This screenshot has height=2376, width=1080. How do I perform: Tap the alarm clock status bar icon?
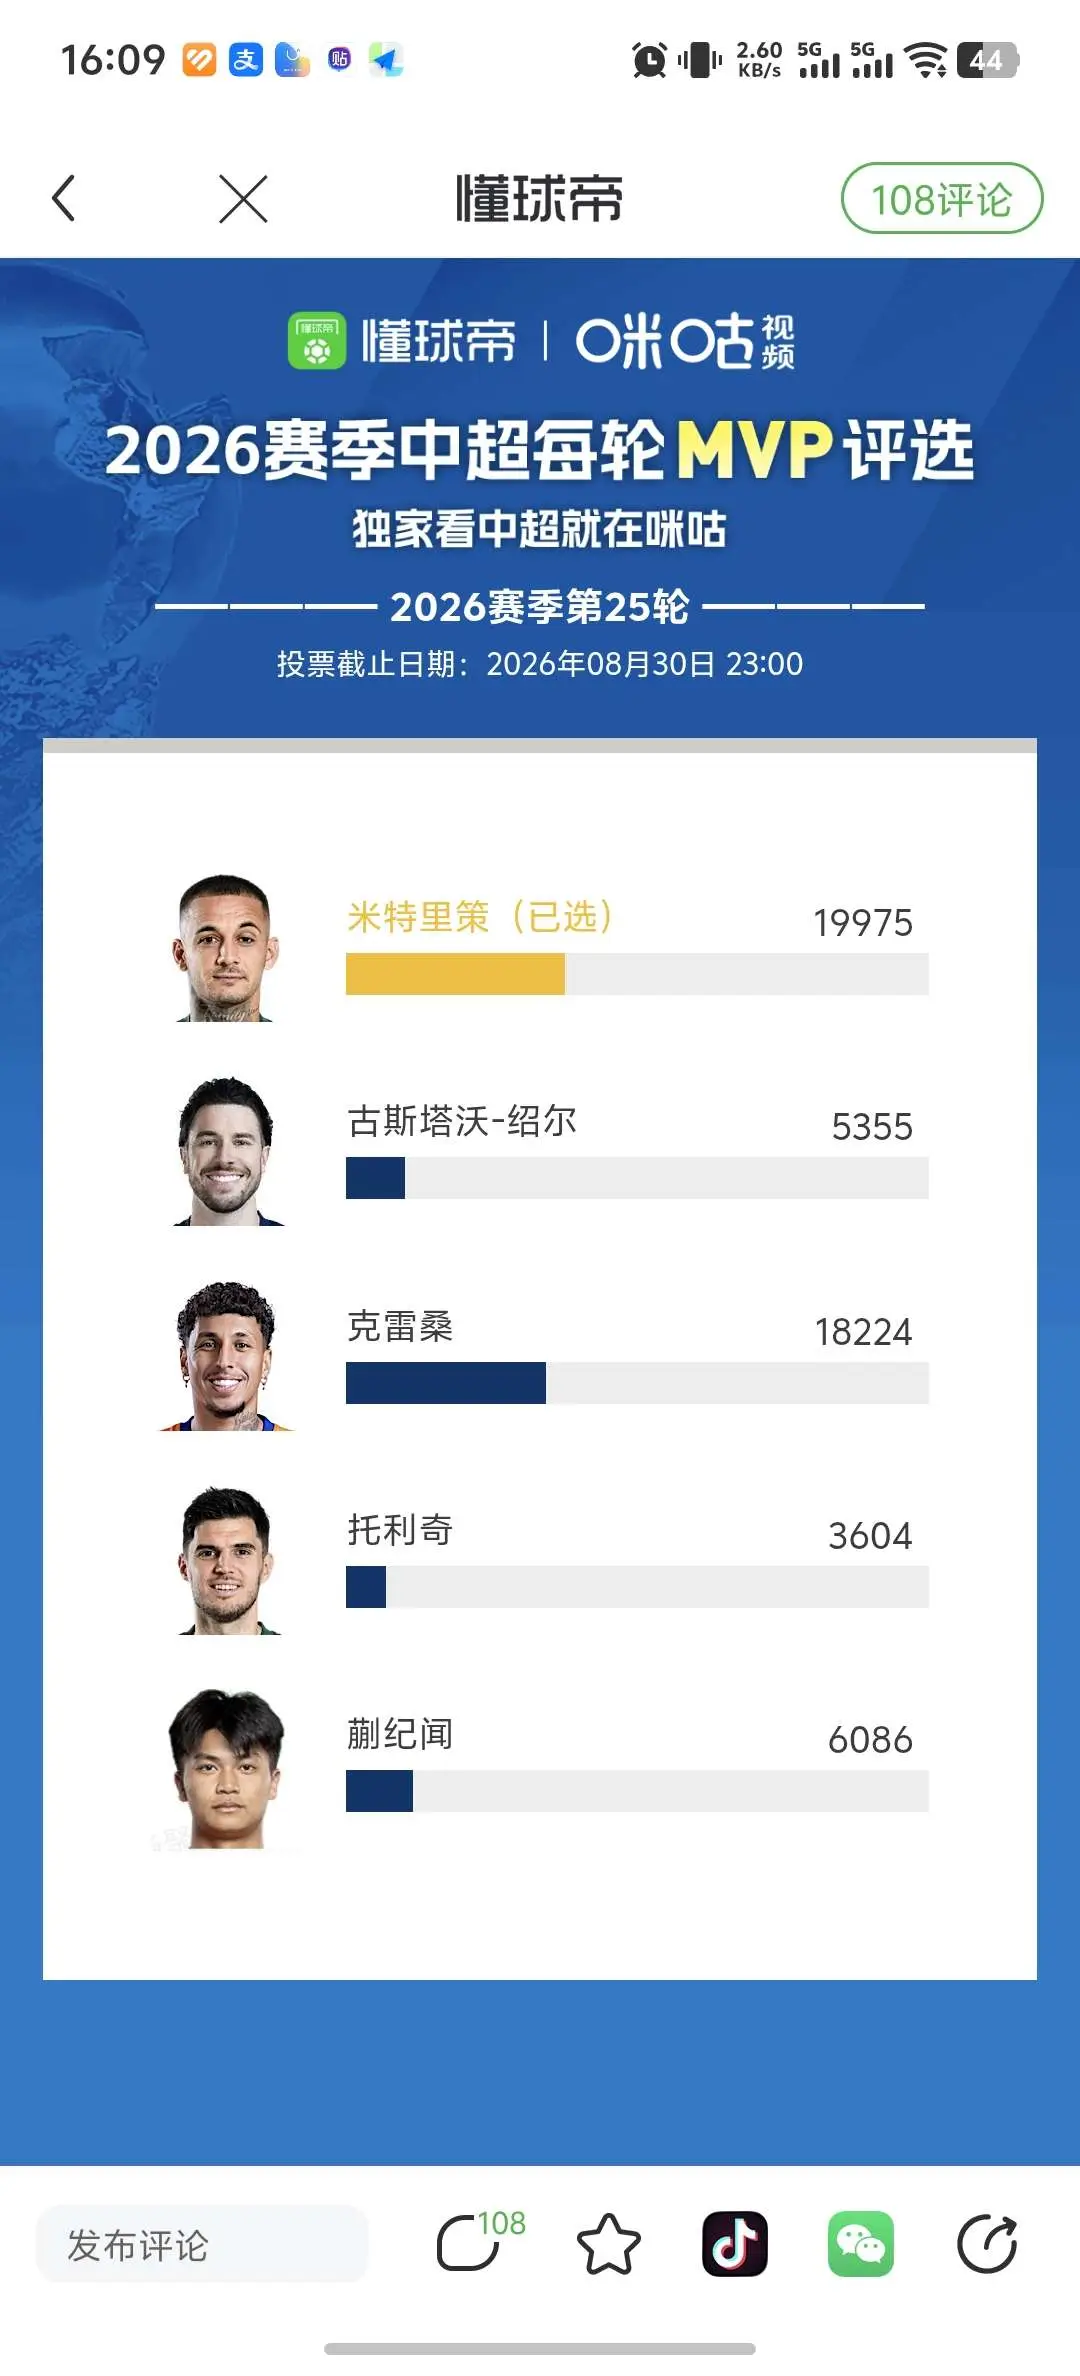pyautogui.click(x=649, y=60)
